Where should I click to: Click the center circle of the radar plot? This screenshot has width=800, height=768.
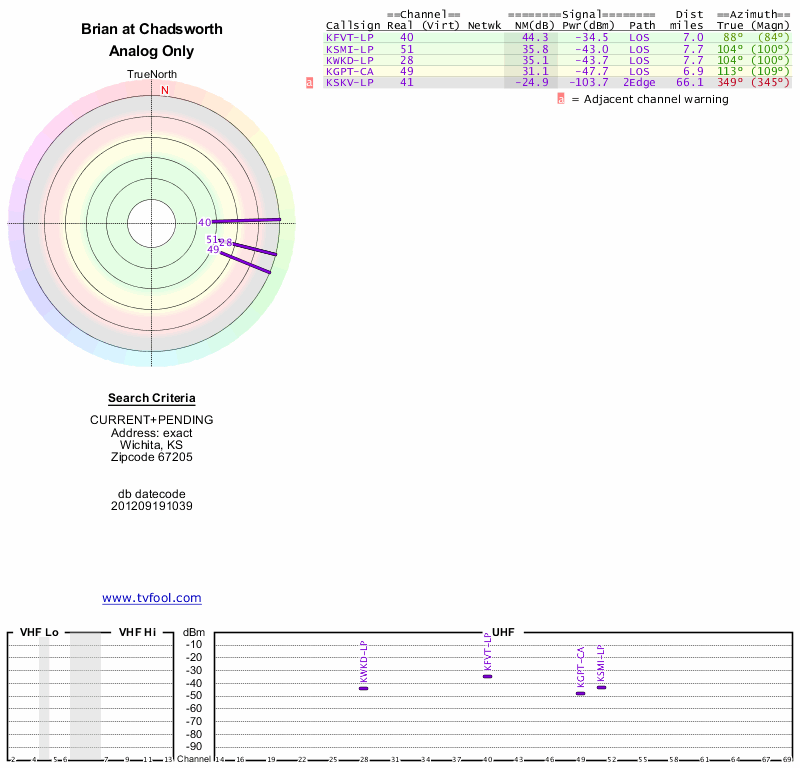tap(152, 224)
